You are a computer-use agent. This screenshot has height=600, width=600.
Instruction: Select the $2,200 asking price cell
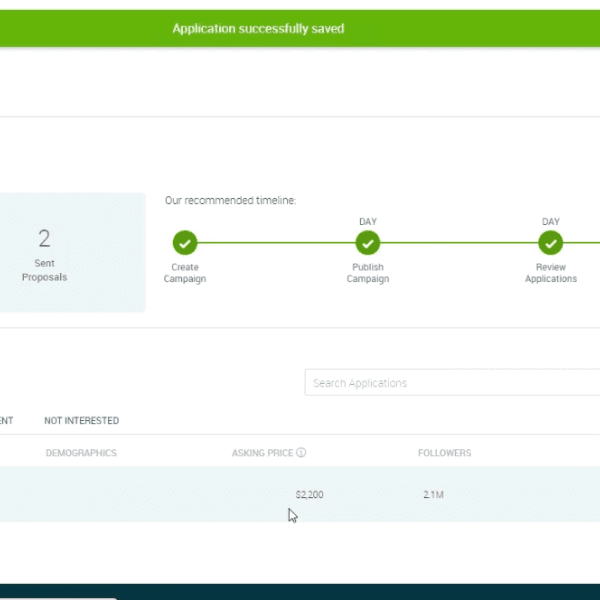tap(309, 495)
